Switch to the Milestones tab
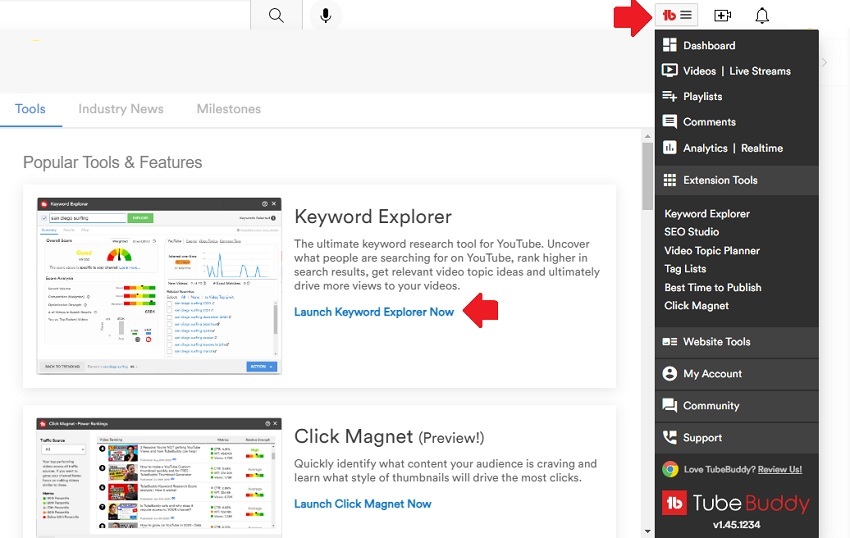The image size is (850, 538). click(229, 109)
